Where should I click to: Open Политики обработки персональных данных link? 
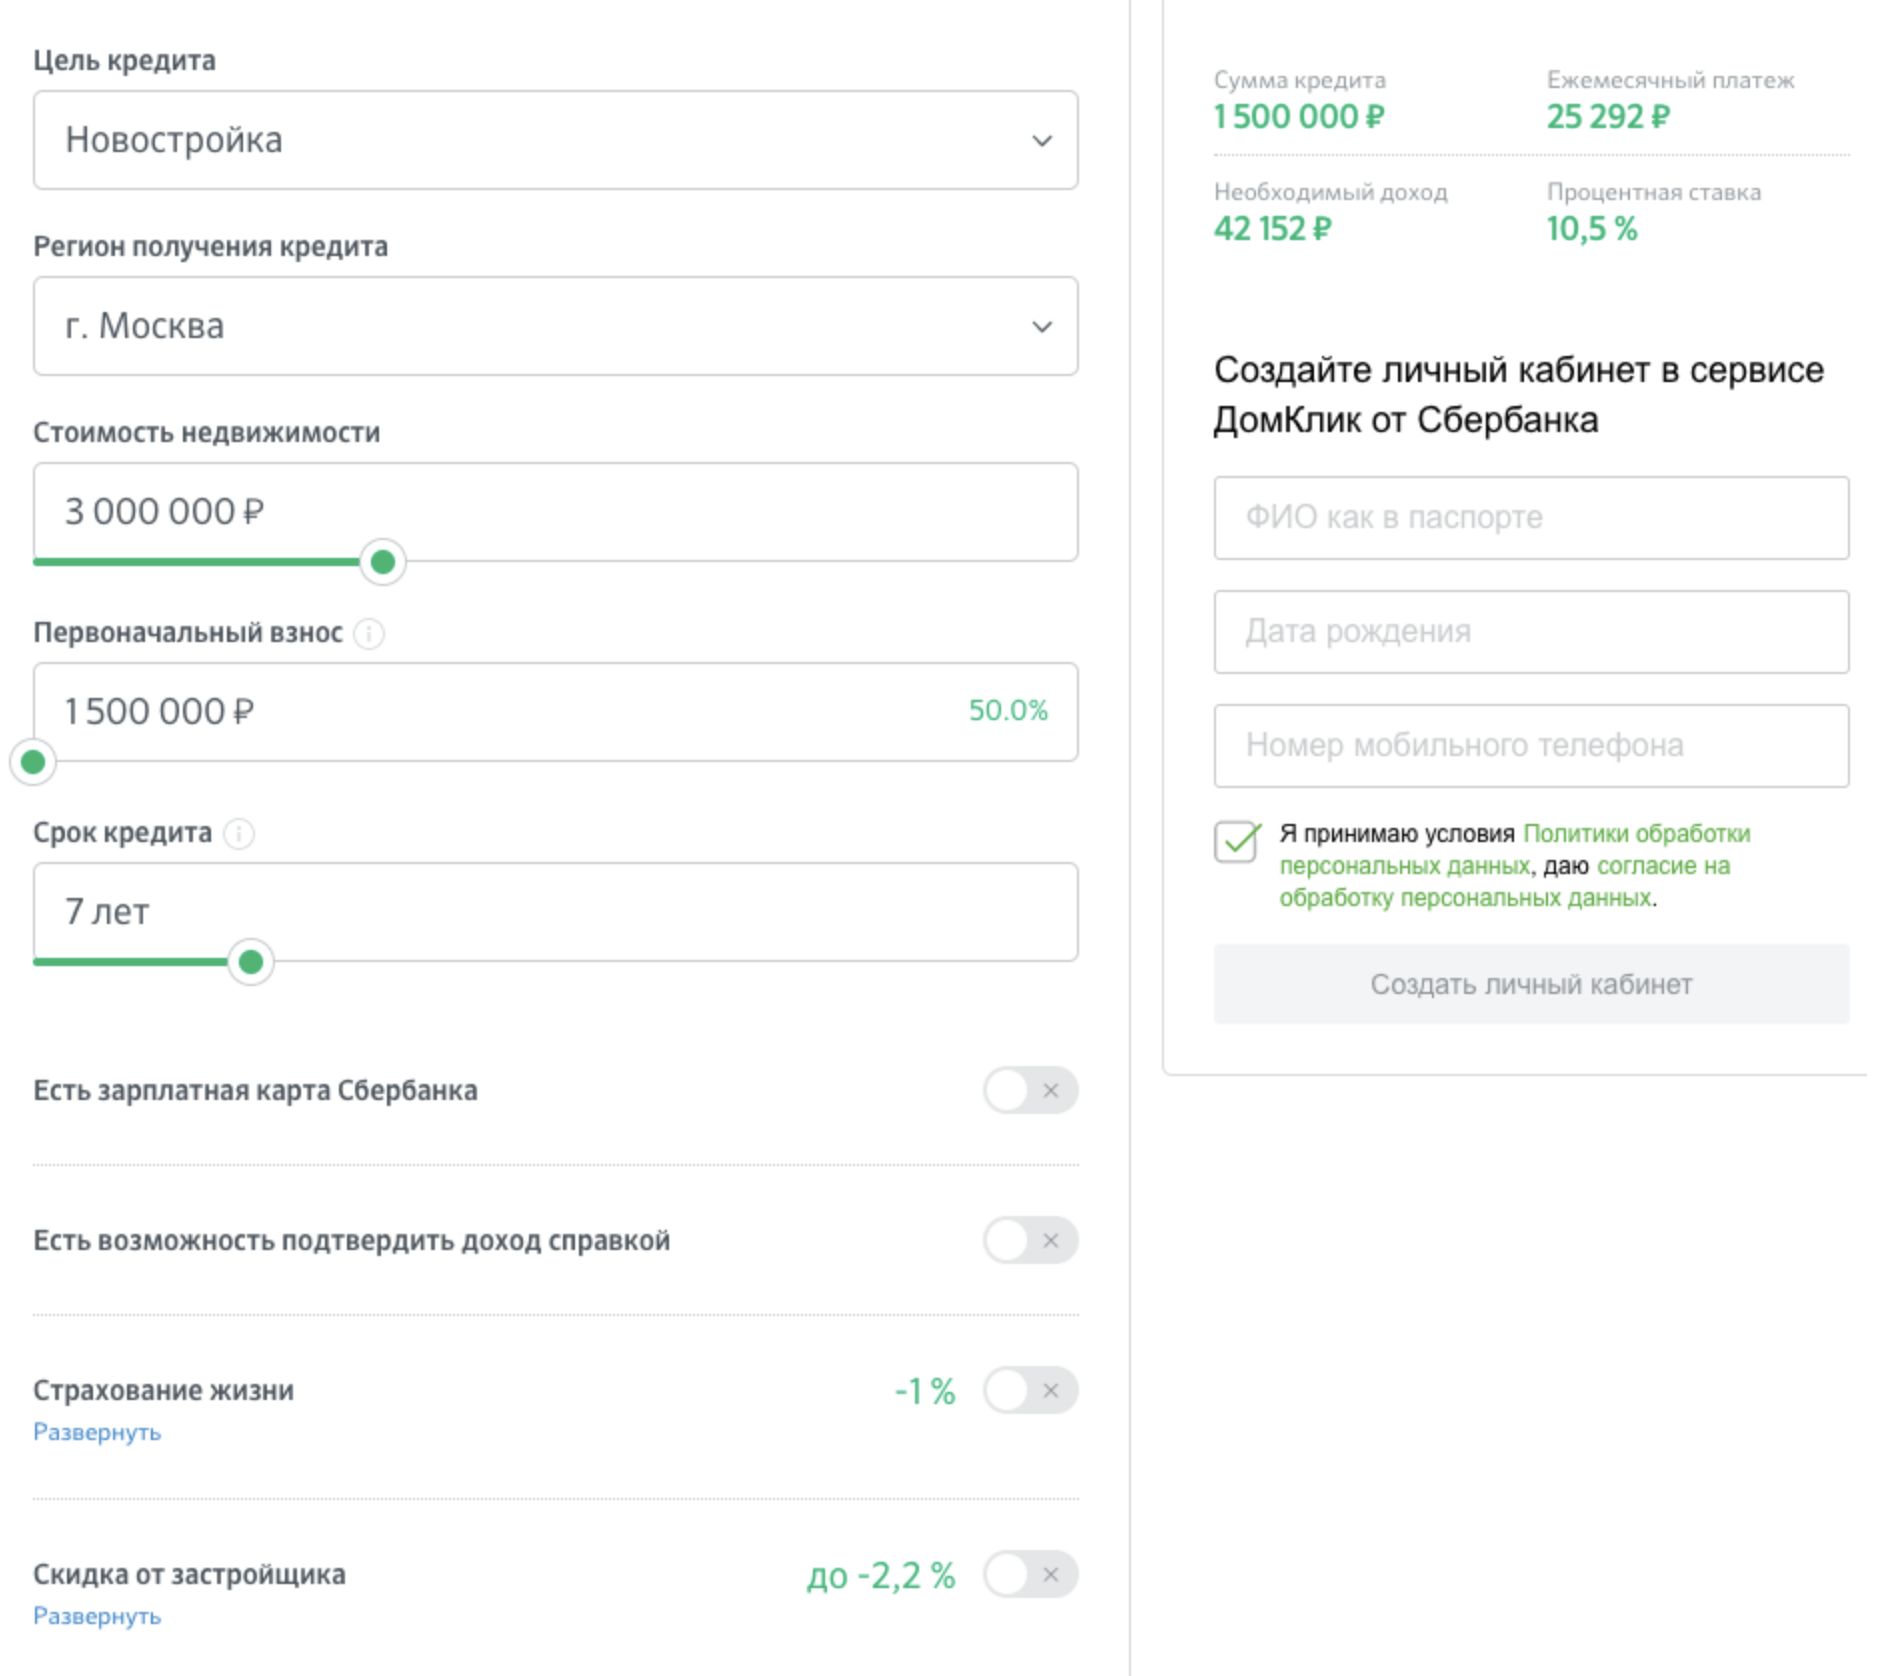[x=1515, y=849]
